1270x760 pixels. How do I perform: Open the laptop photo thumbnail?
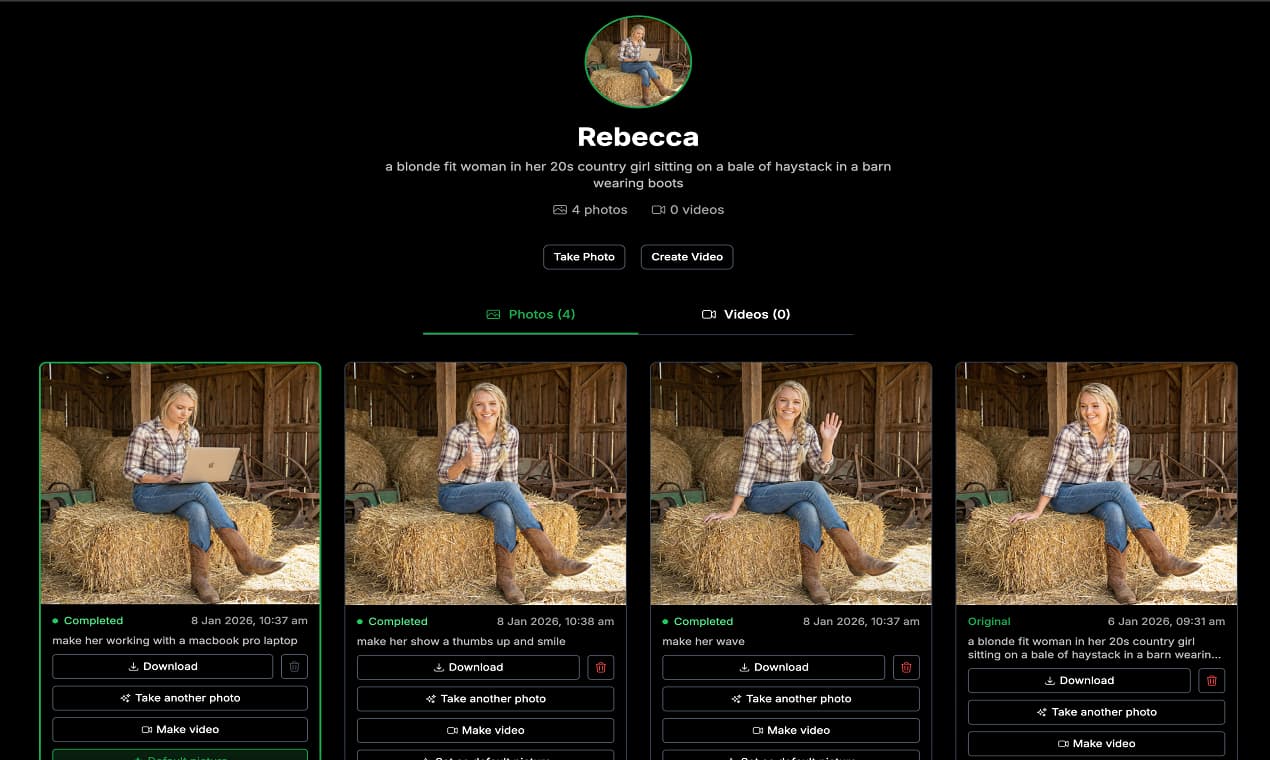click(180, 483)
